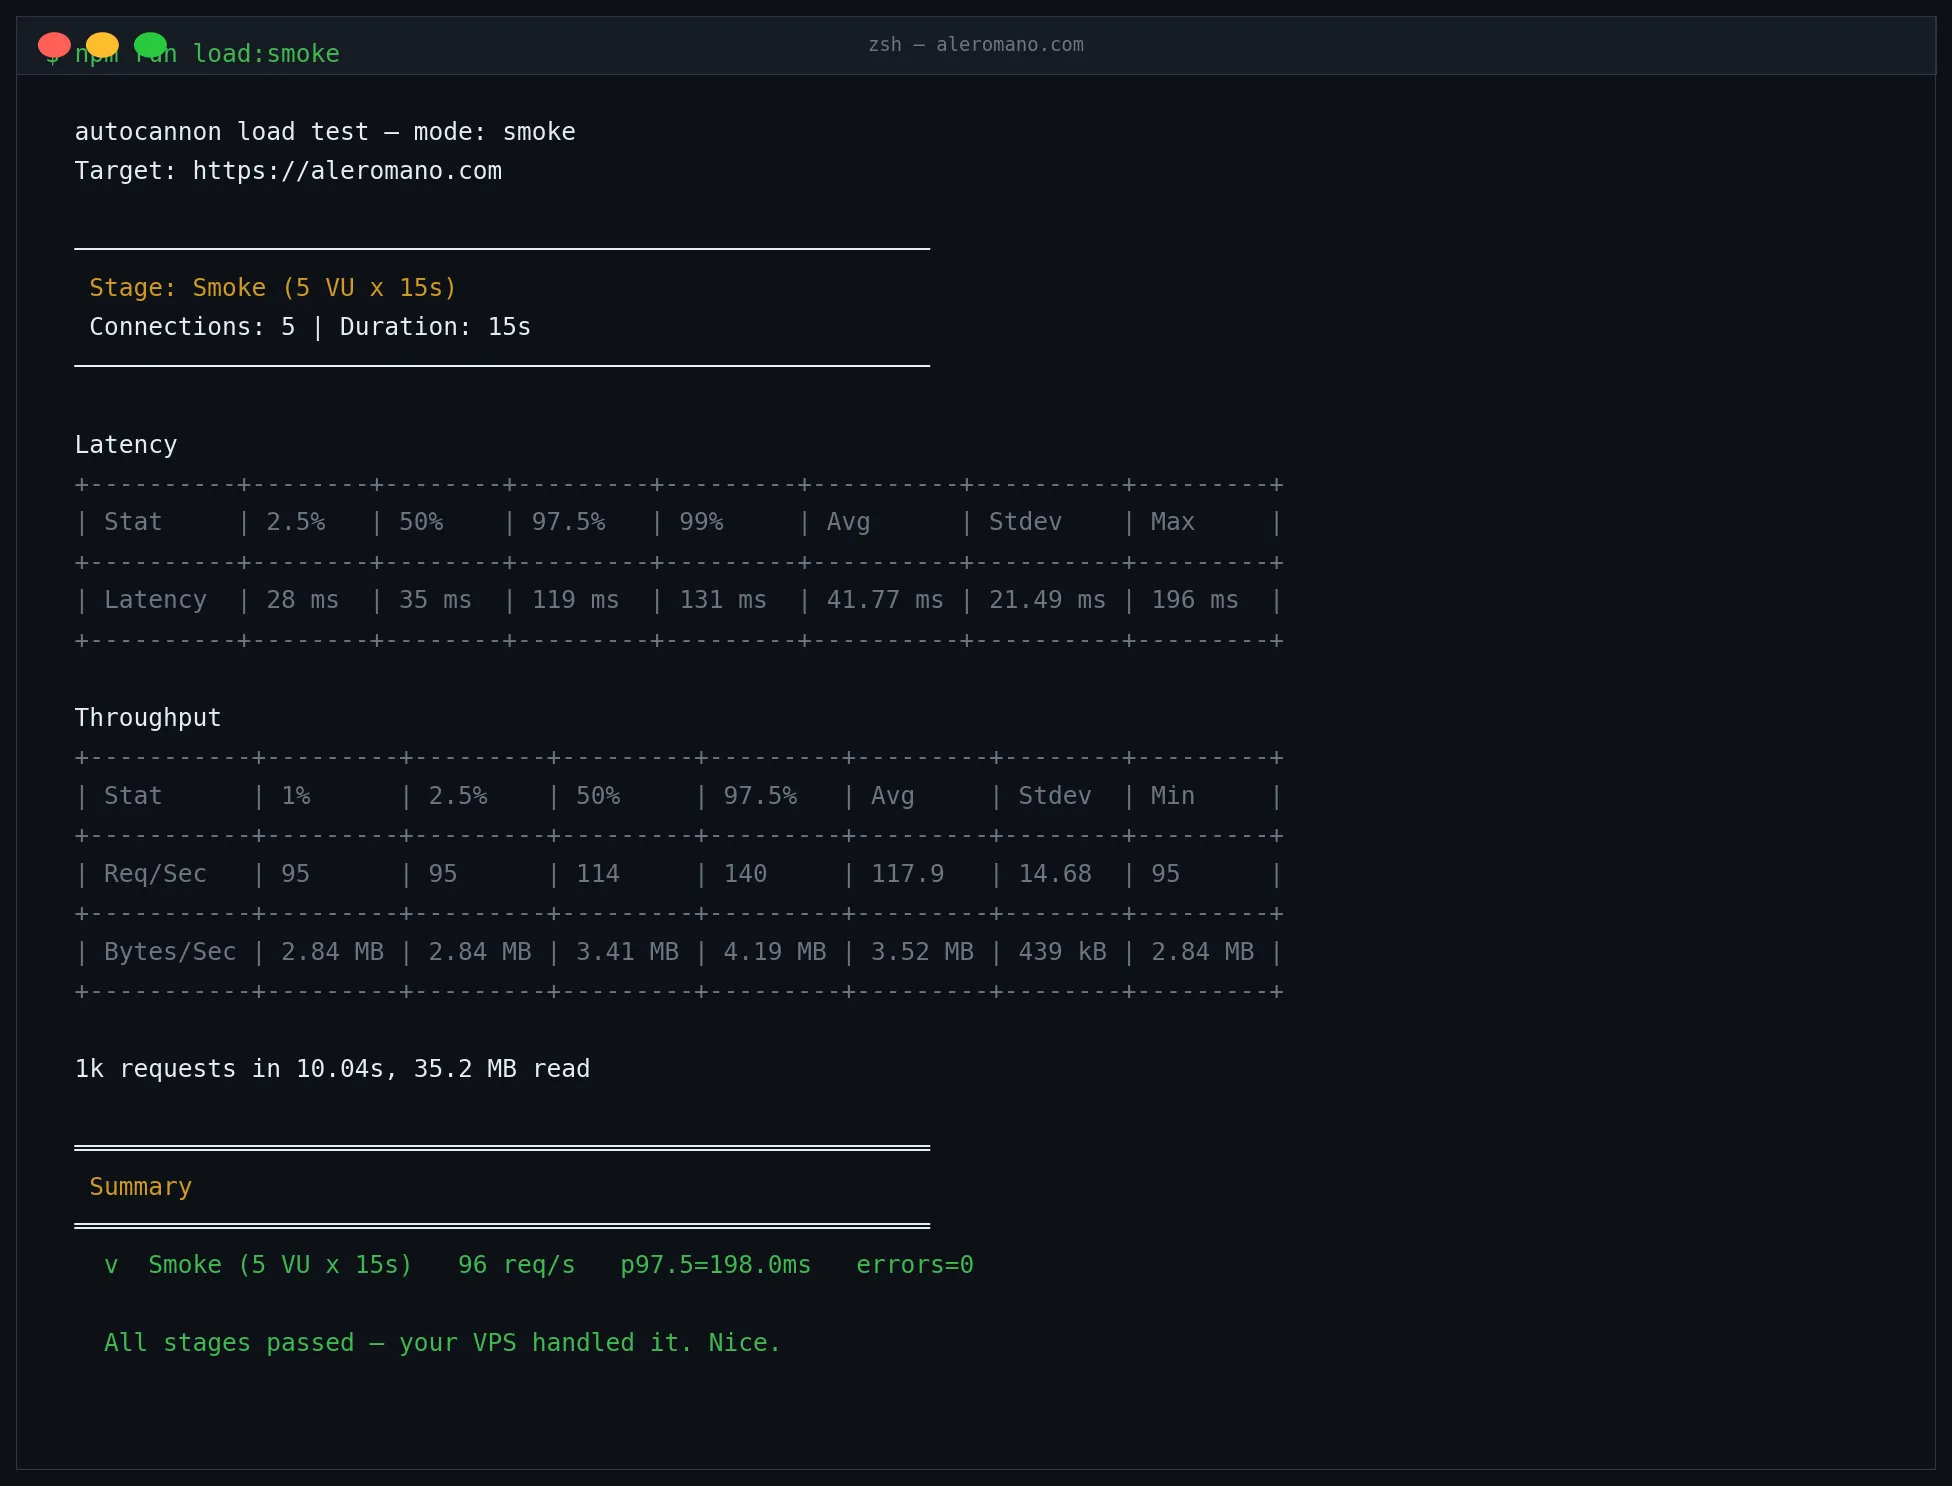Open the https://aleromano.com target link
The height and width of the screenshot is (1486, 1952).
tap(347, 170)
